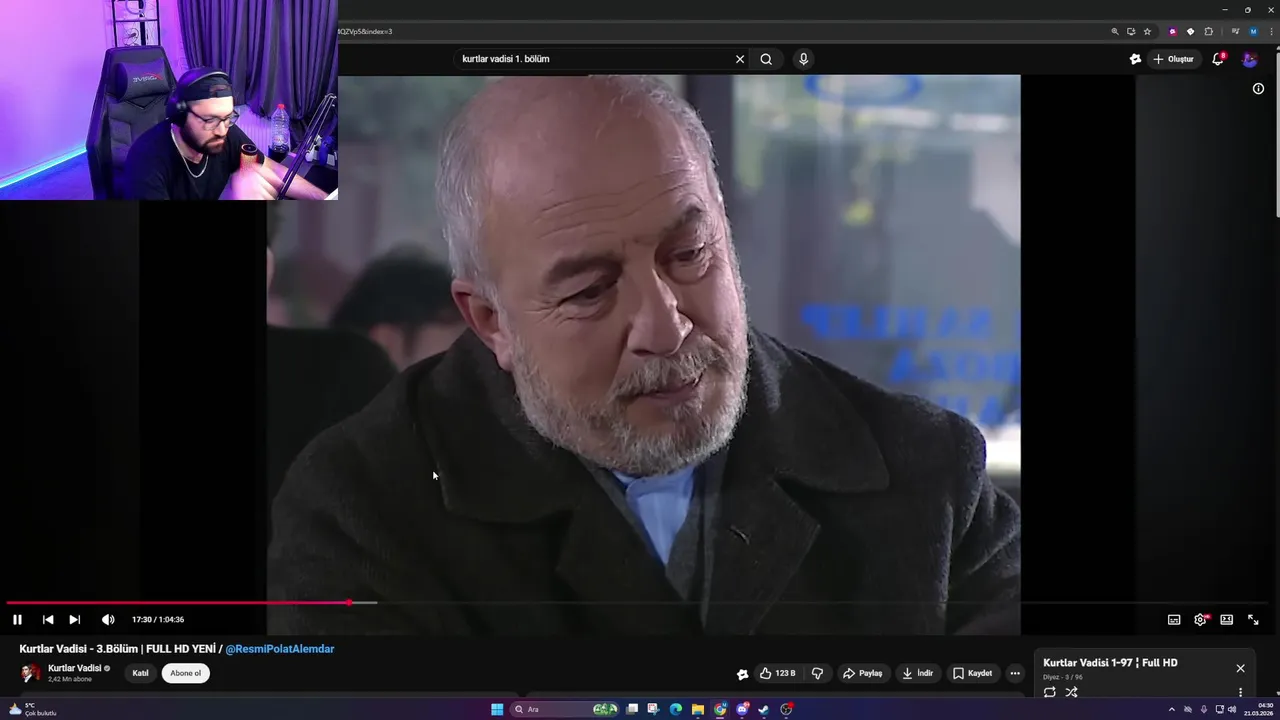Bookmark this page with star icon
1280x720 pixels.
click(1147, 31)
